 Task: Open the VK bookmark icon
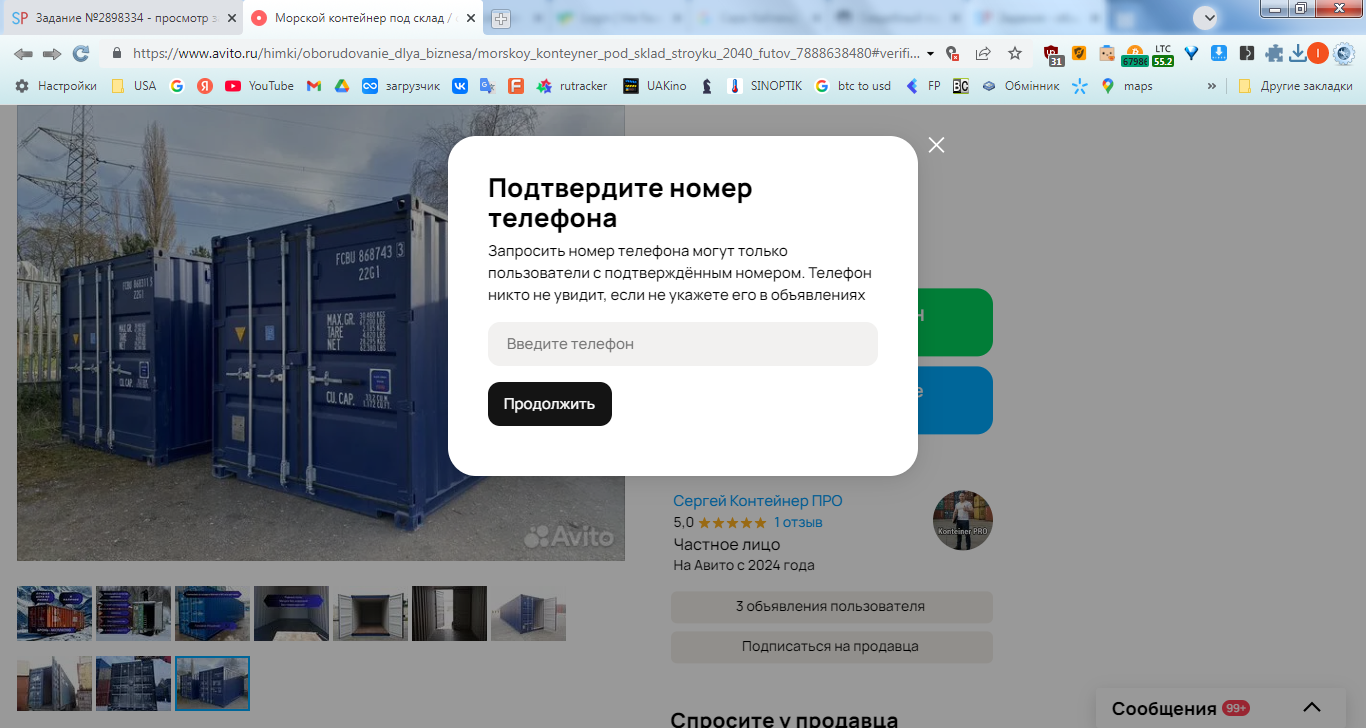click(460, 86)
